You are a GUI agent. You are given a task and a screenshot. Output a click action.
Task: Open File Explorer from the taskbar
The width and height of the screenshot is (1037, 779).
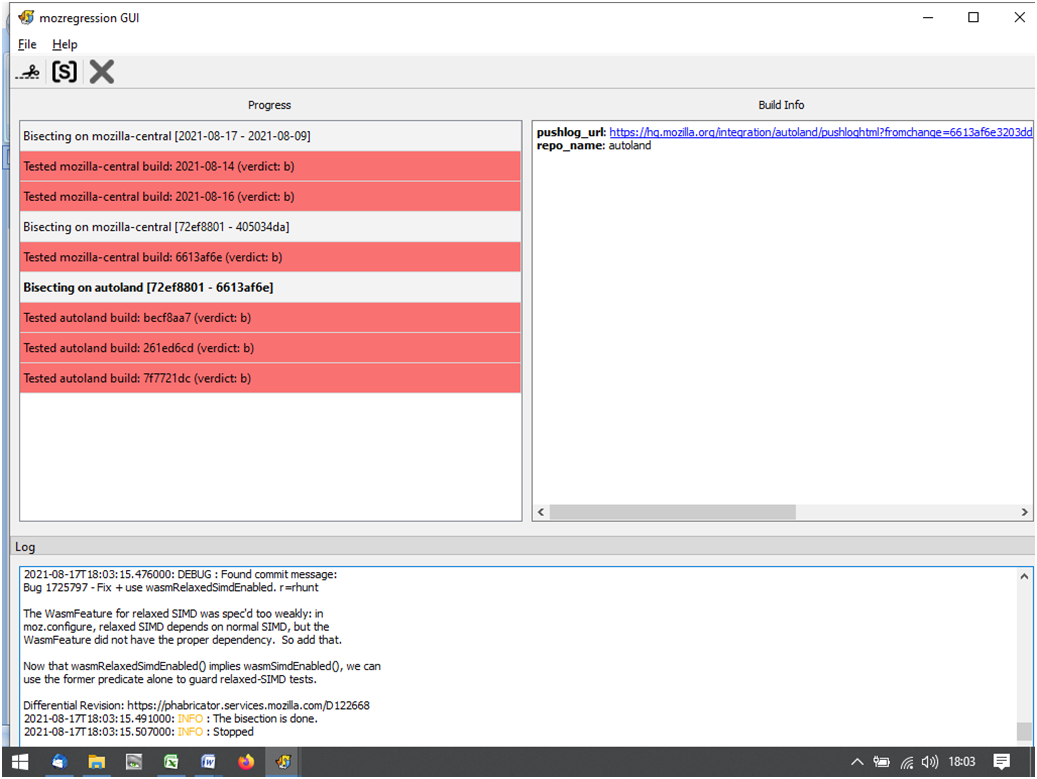click(x=96, y=762)
